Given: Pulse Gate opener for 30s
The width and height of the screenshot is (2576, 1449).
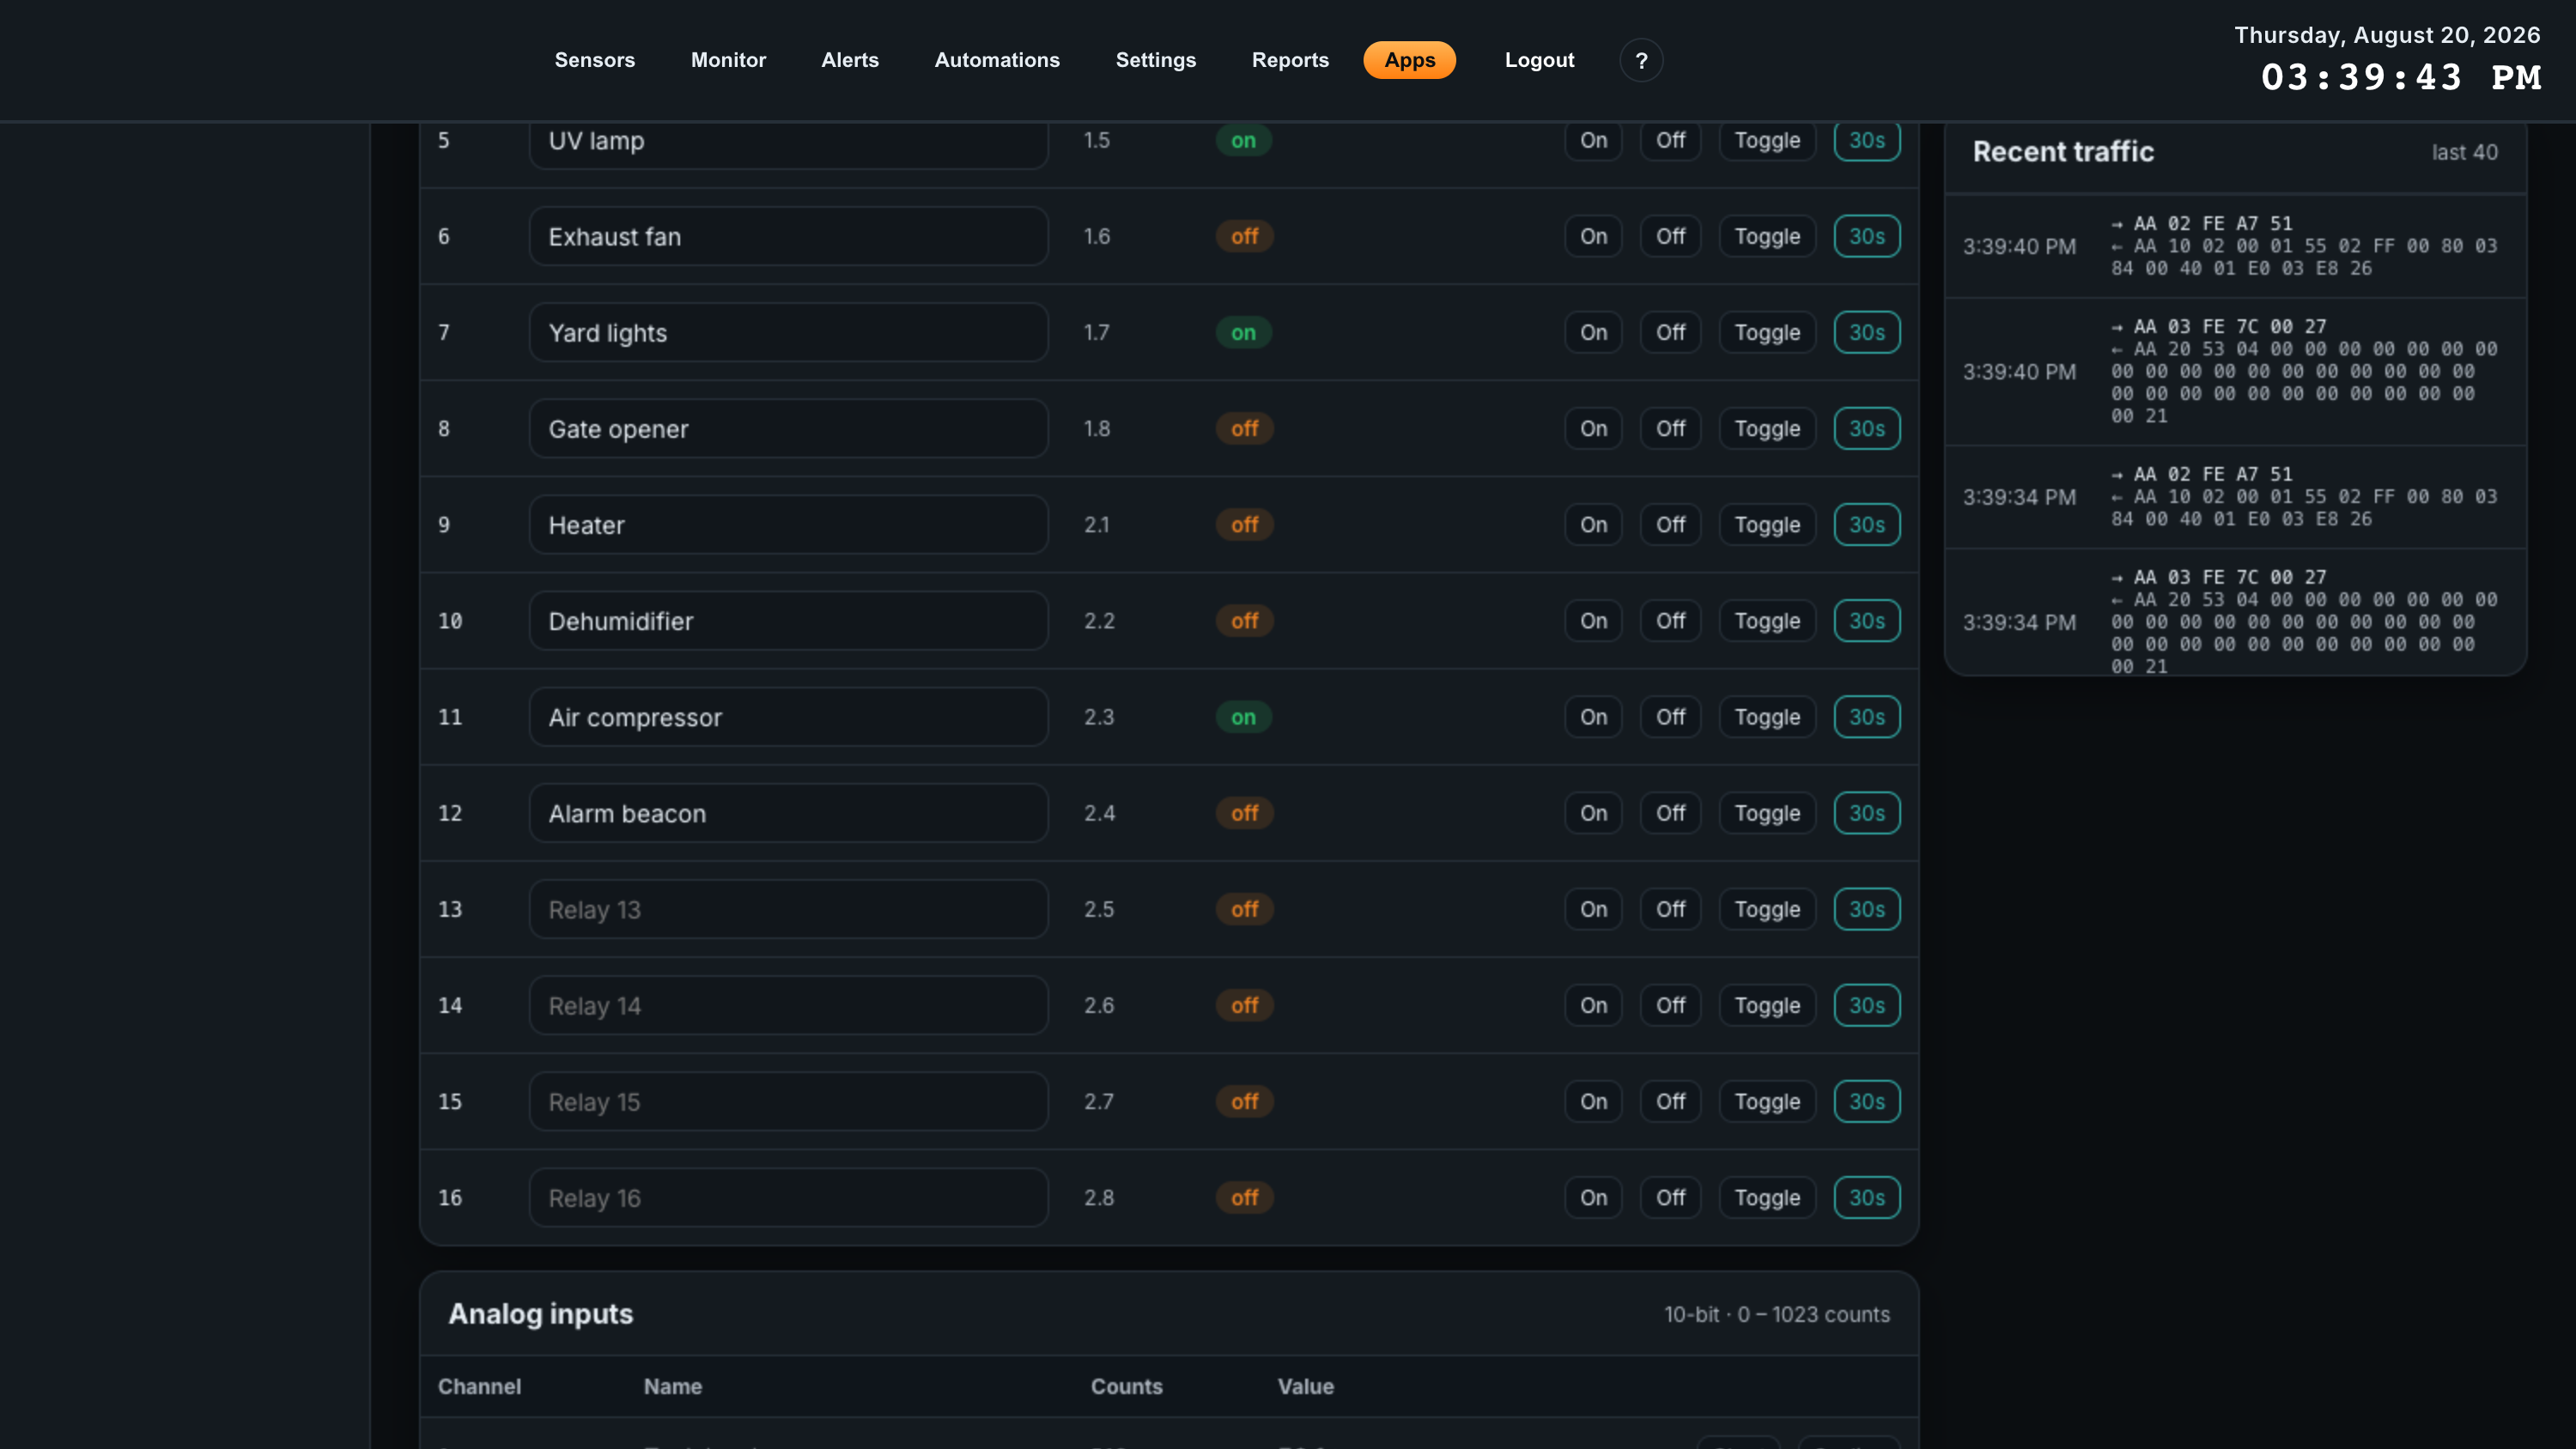Looking at the screenshot, I should tap(1867, 428).
